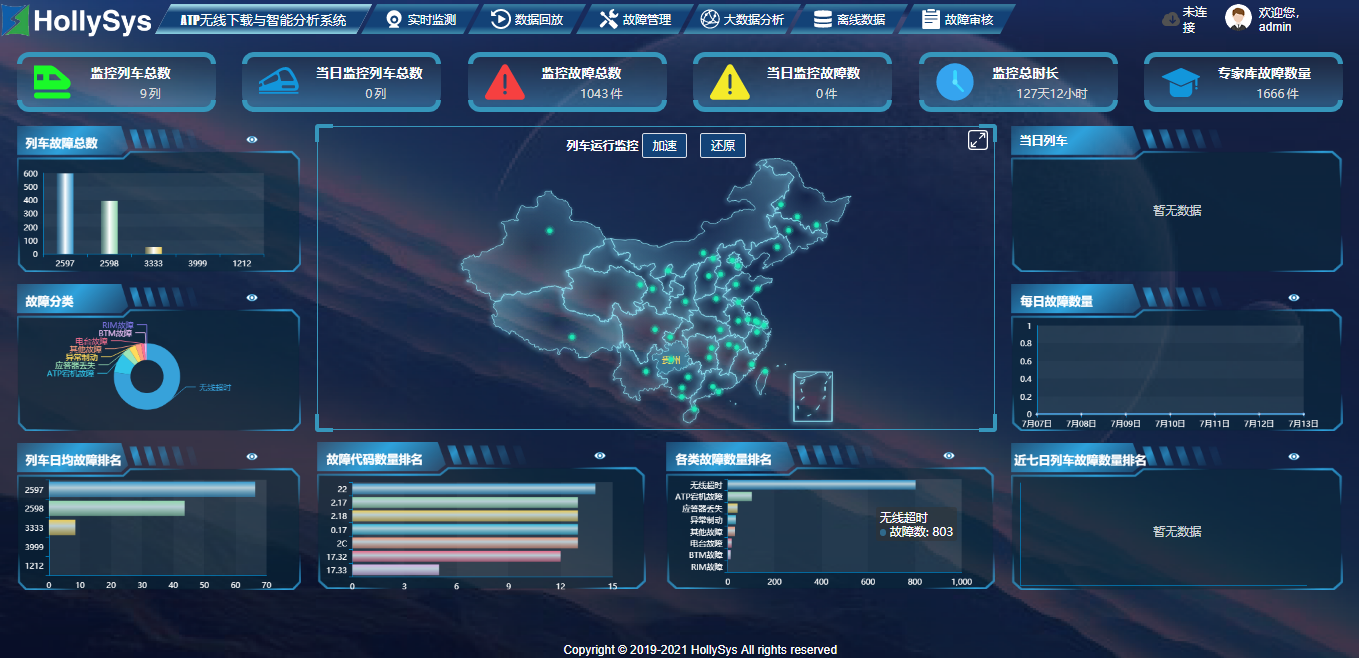Click the 2597 bar in 列车日均故障排名 chart
The image size is (1359, 658).
pos(151,490)
